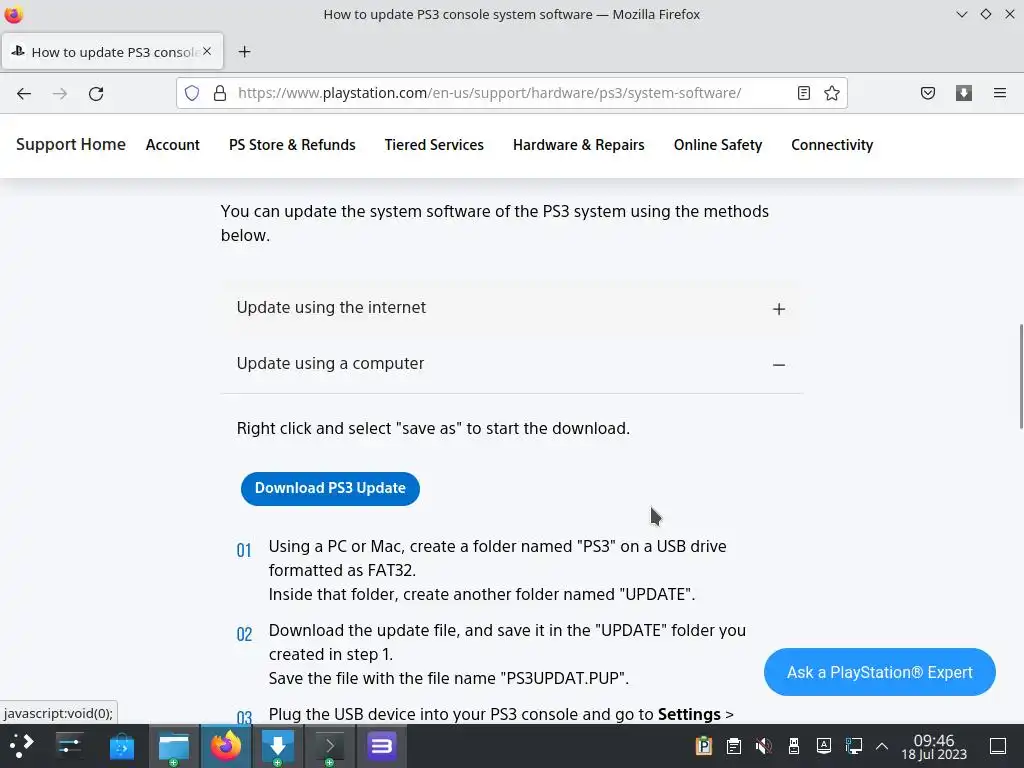Select the 'How to update PS3 console' tab
Image resolution: width=1024 pixels, height=768 pixels.
(112, 52)
